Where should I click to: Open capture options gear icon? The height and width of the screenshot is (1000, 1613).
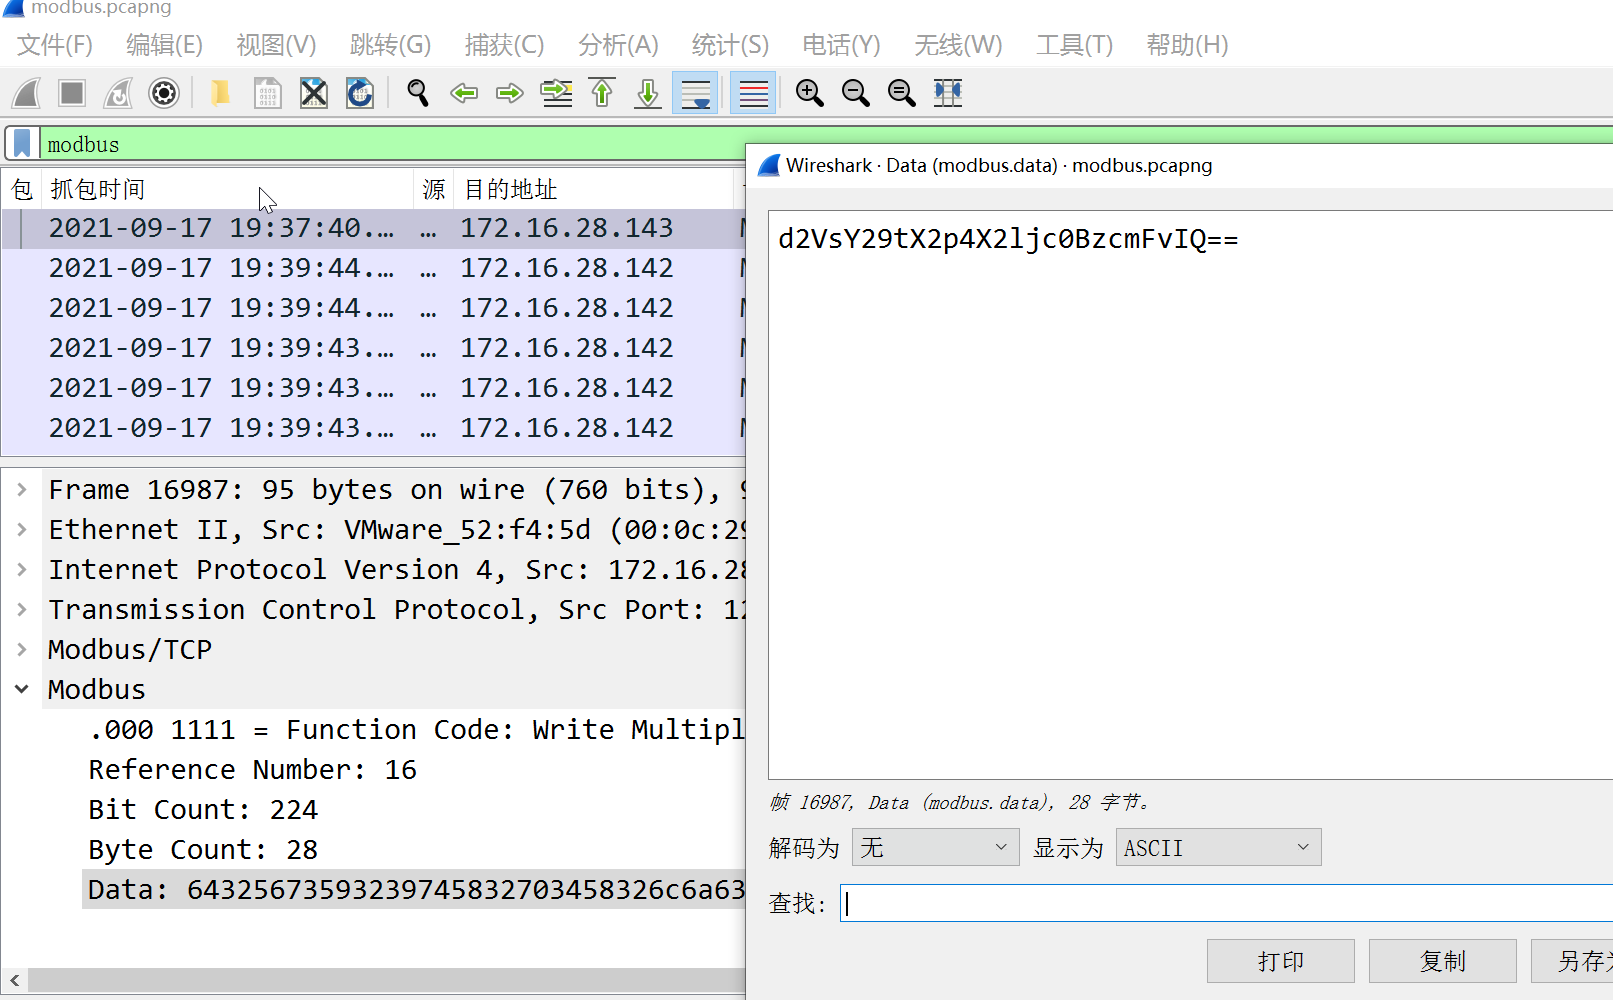pos(164,93)
